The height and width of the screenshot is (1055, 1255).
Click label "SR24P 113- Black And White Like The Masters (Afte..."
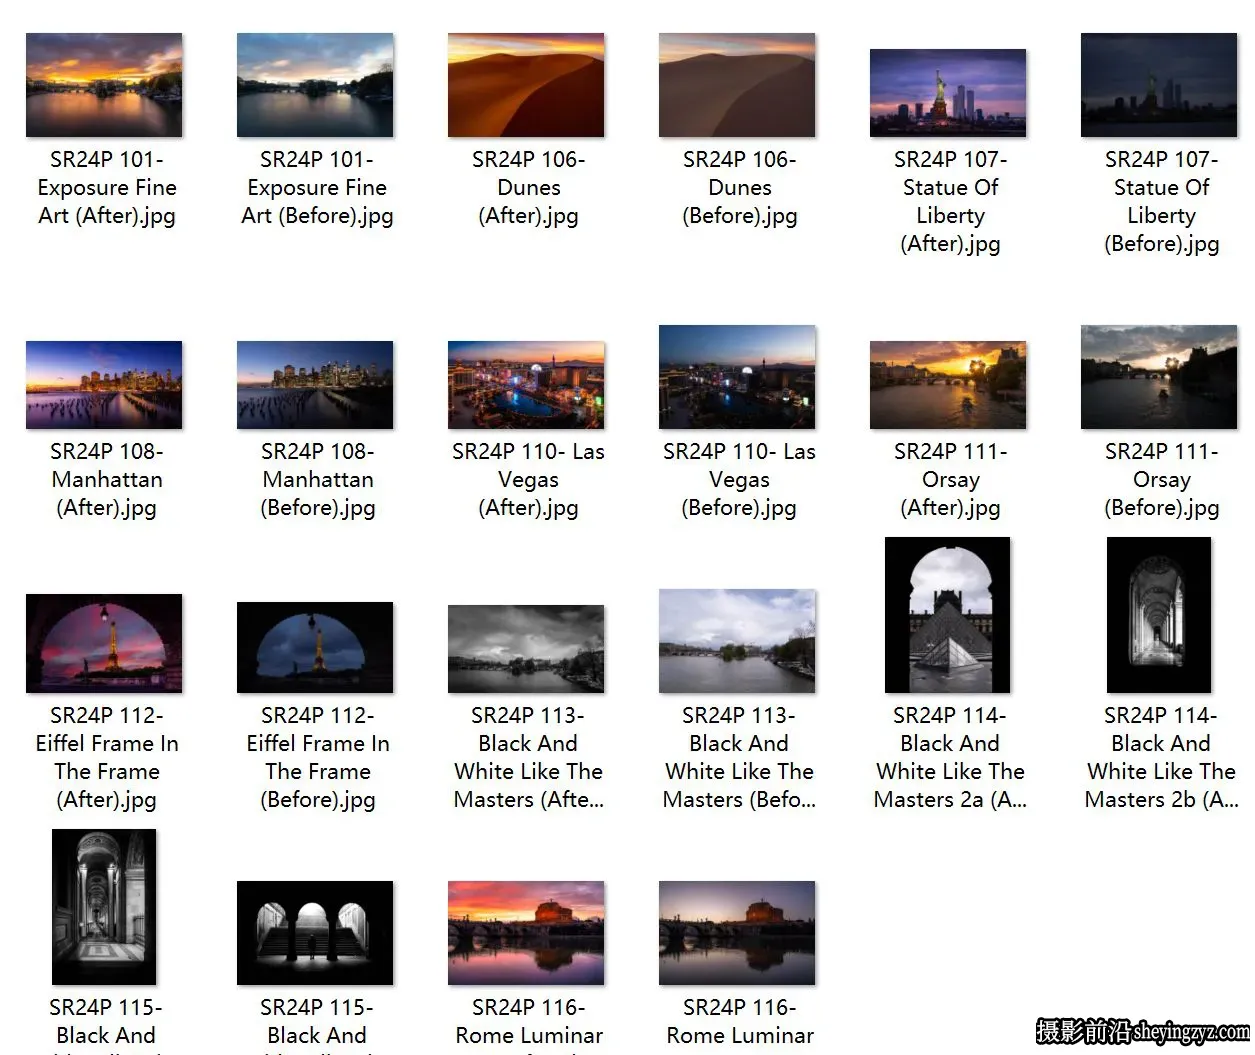[529, 758]
